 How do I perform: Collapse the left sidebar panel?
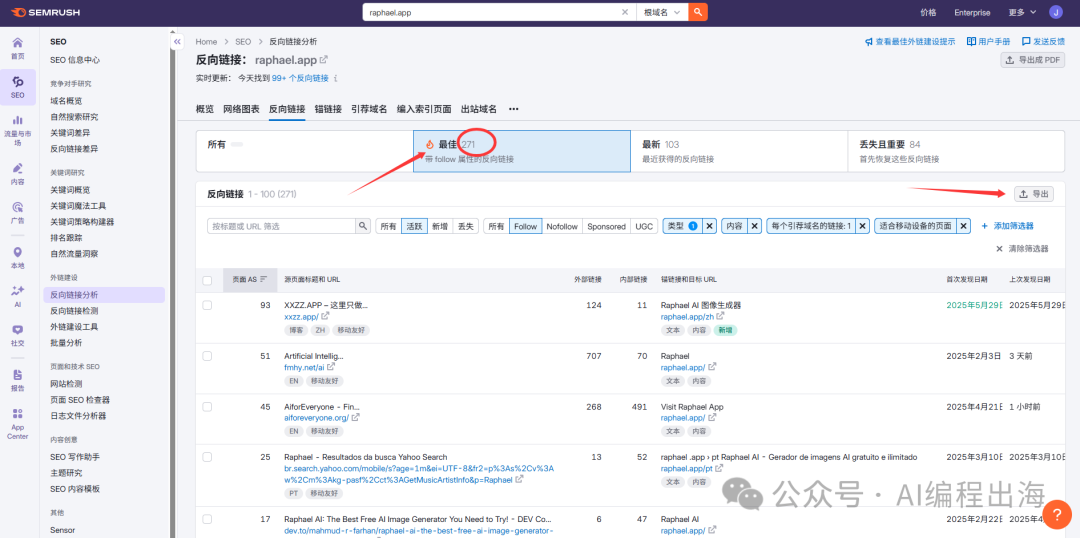click(177, 42)
